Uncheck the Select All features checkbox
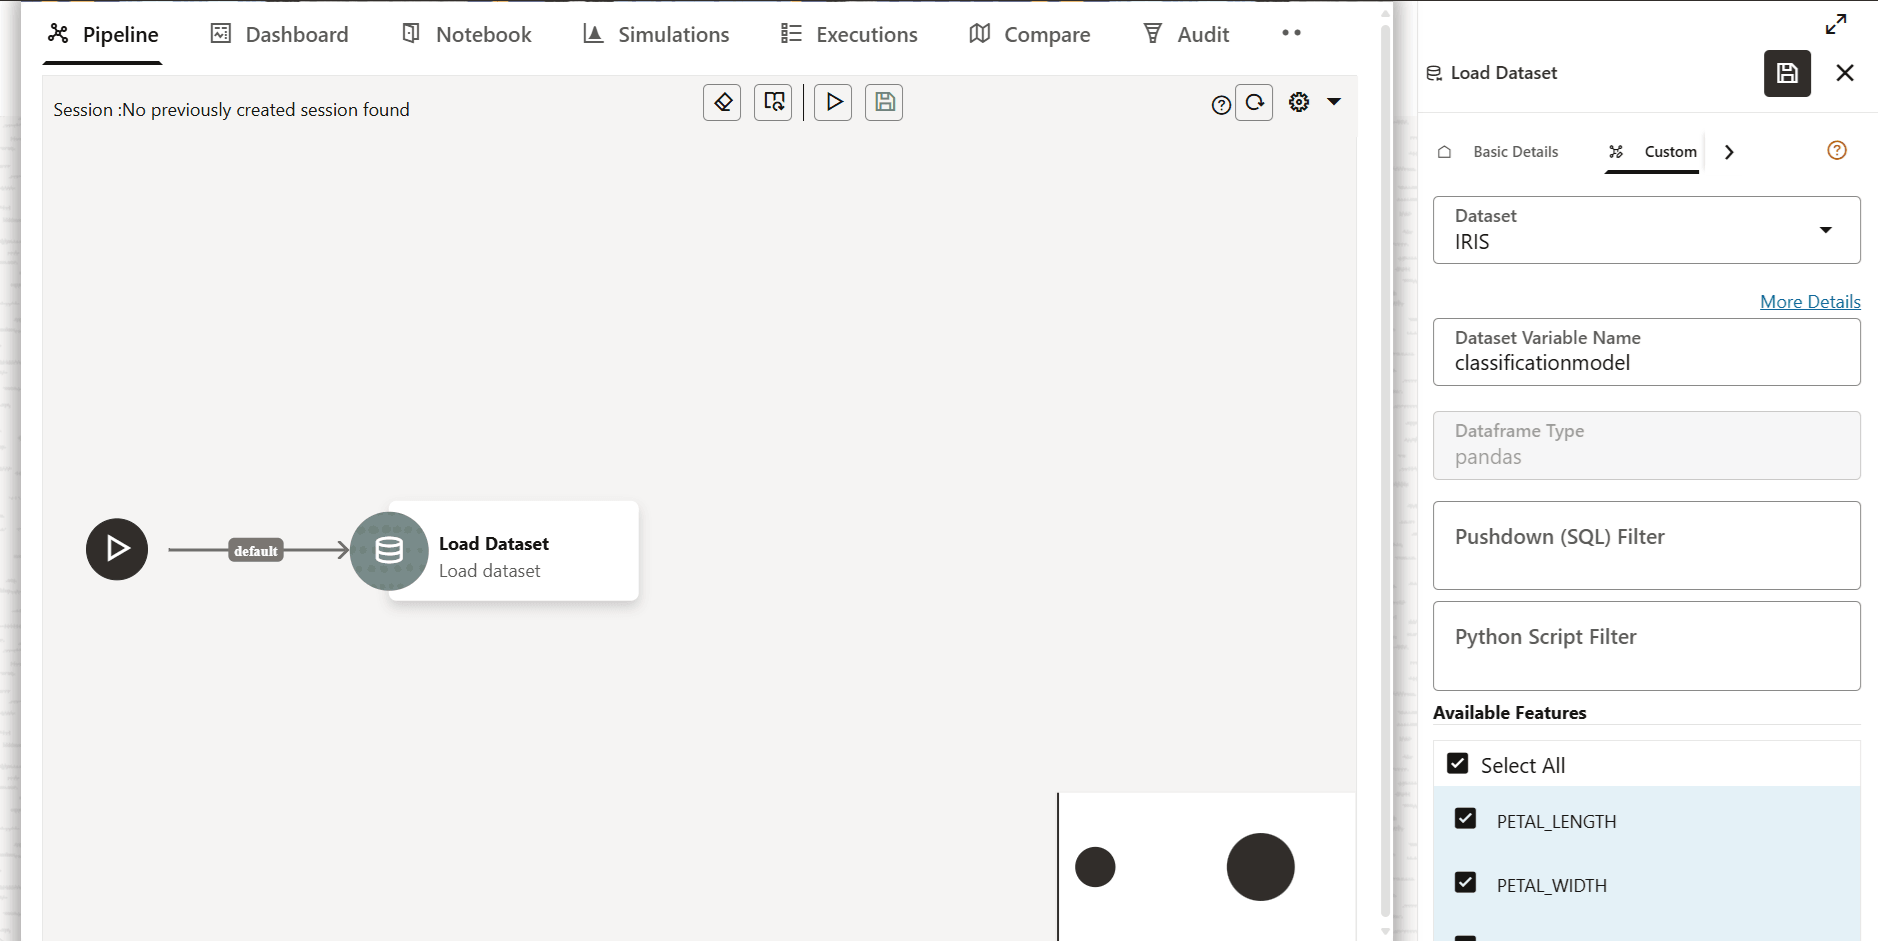 coord(1458,762)
